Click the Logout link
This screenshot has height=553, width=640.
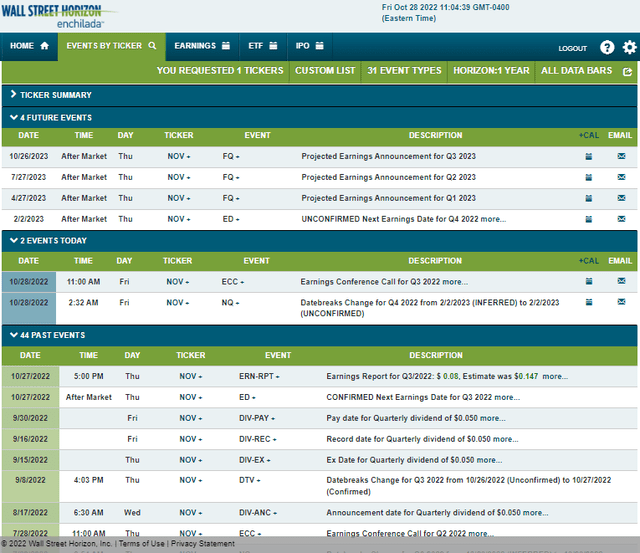(x=573, y=49)
